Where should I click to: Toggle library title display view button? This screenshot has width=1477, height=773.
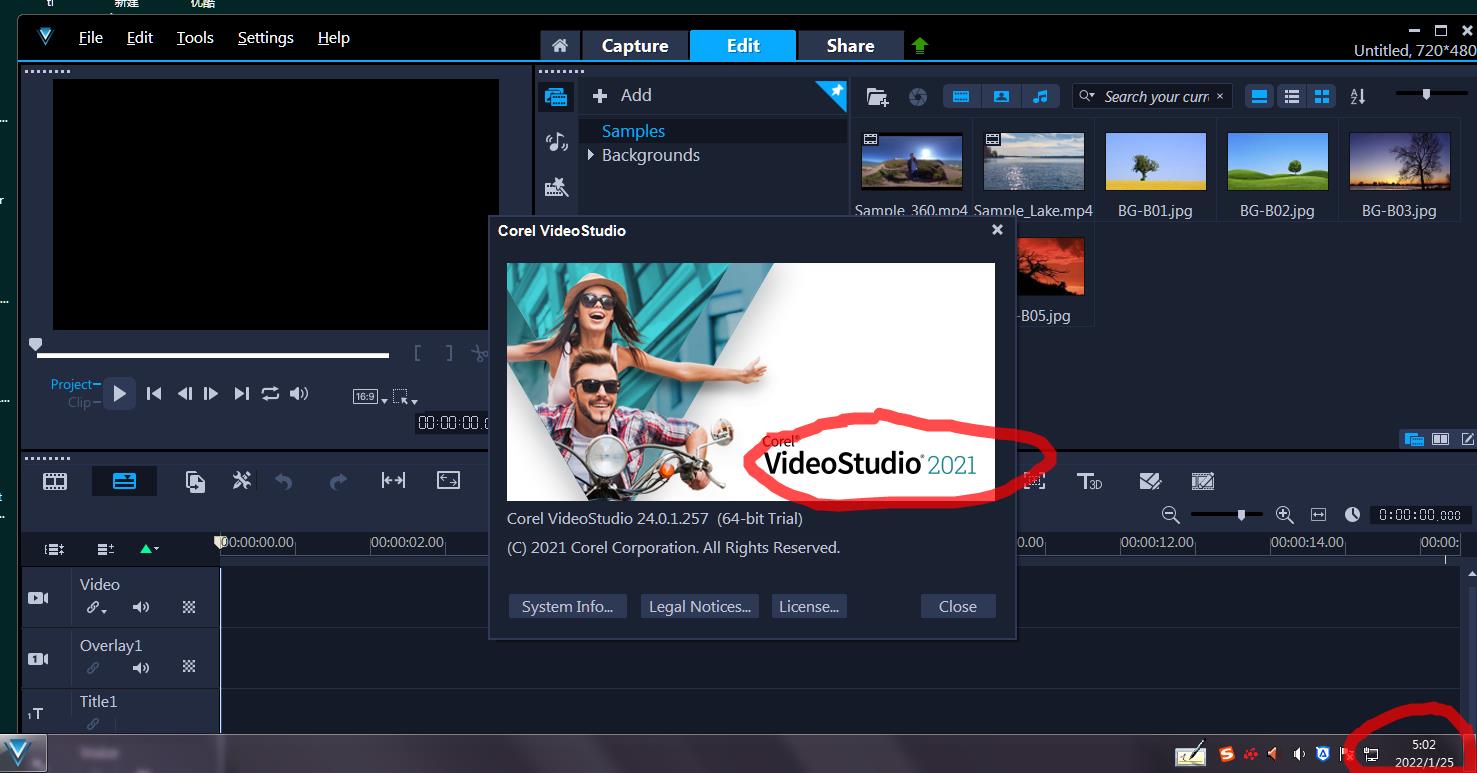point(1260,97)
